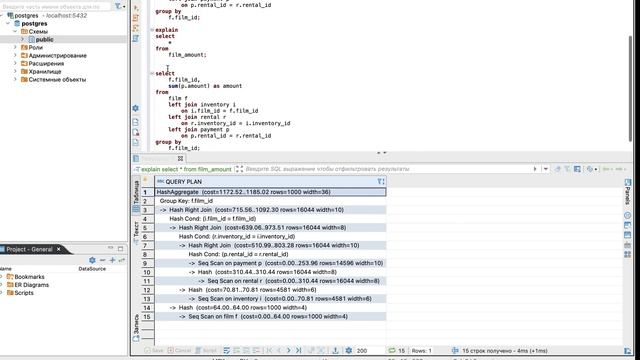This screenshot has height=360, width=640.
Task: Switch results view to Текст mode
Action: pyautogui.click(x=136, y=233)
